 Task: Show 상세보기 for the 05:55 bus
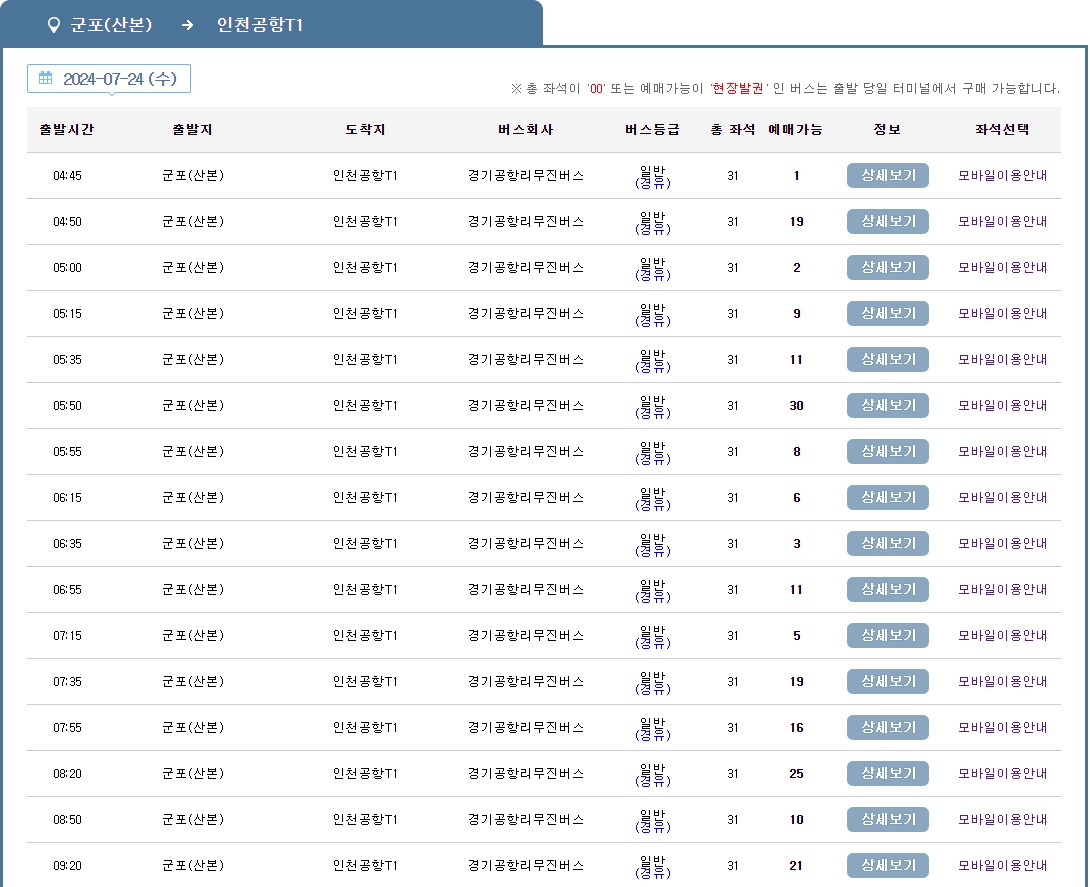(x=888, y=451)
